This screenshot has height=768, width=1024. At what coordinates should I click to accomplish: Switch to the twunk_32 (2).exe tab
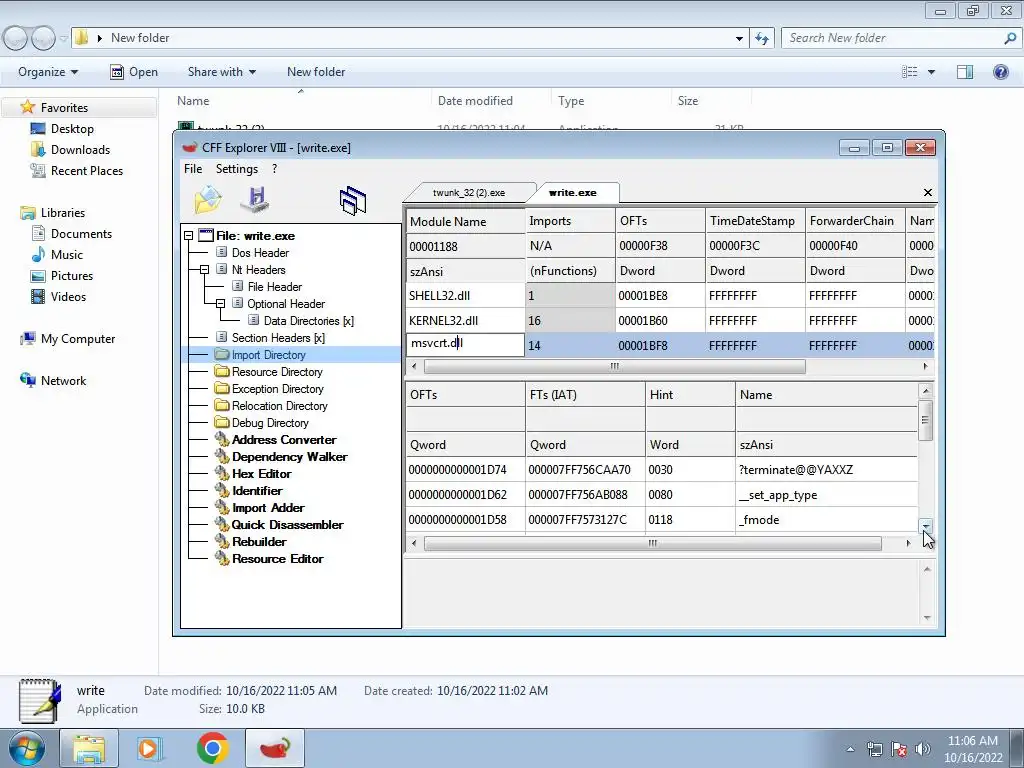point(469,193)
